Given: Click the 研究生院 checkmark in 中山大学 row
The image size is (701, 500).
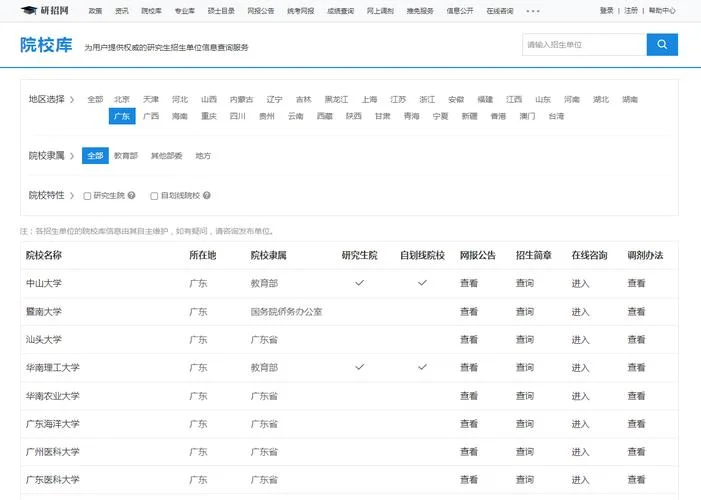Looking at the screenshot, I should coord(359,283).
